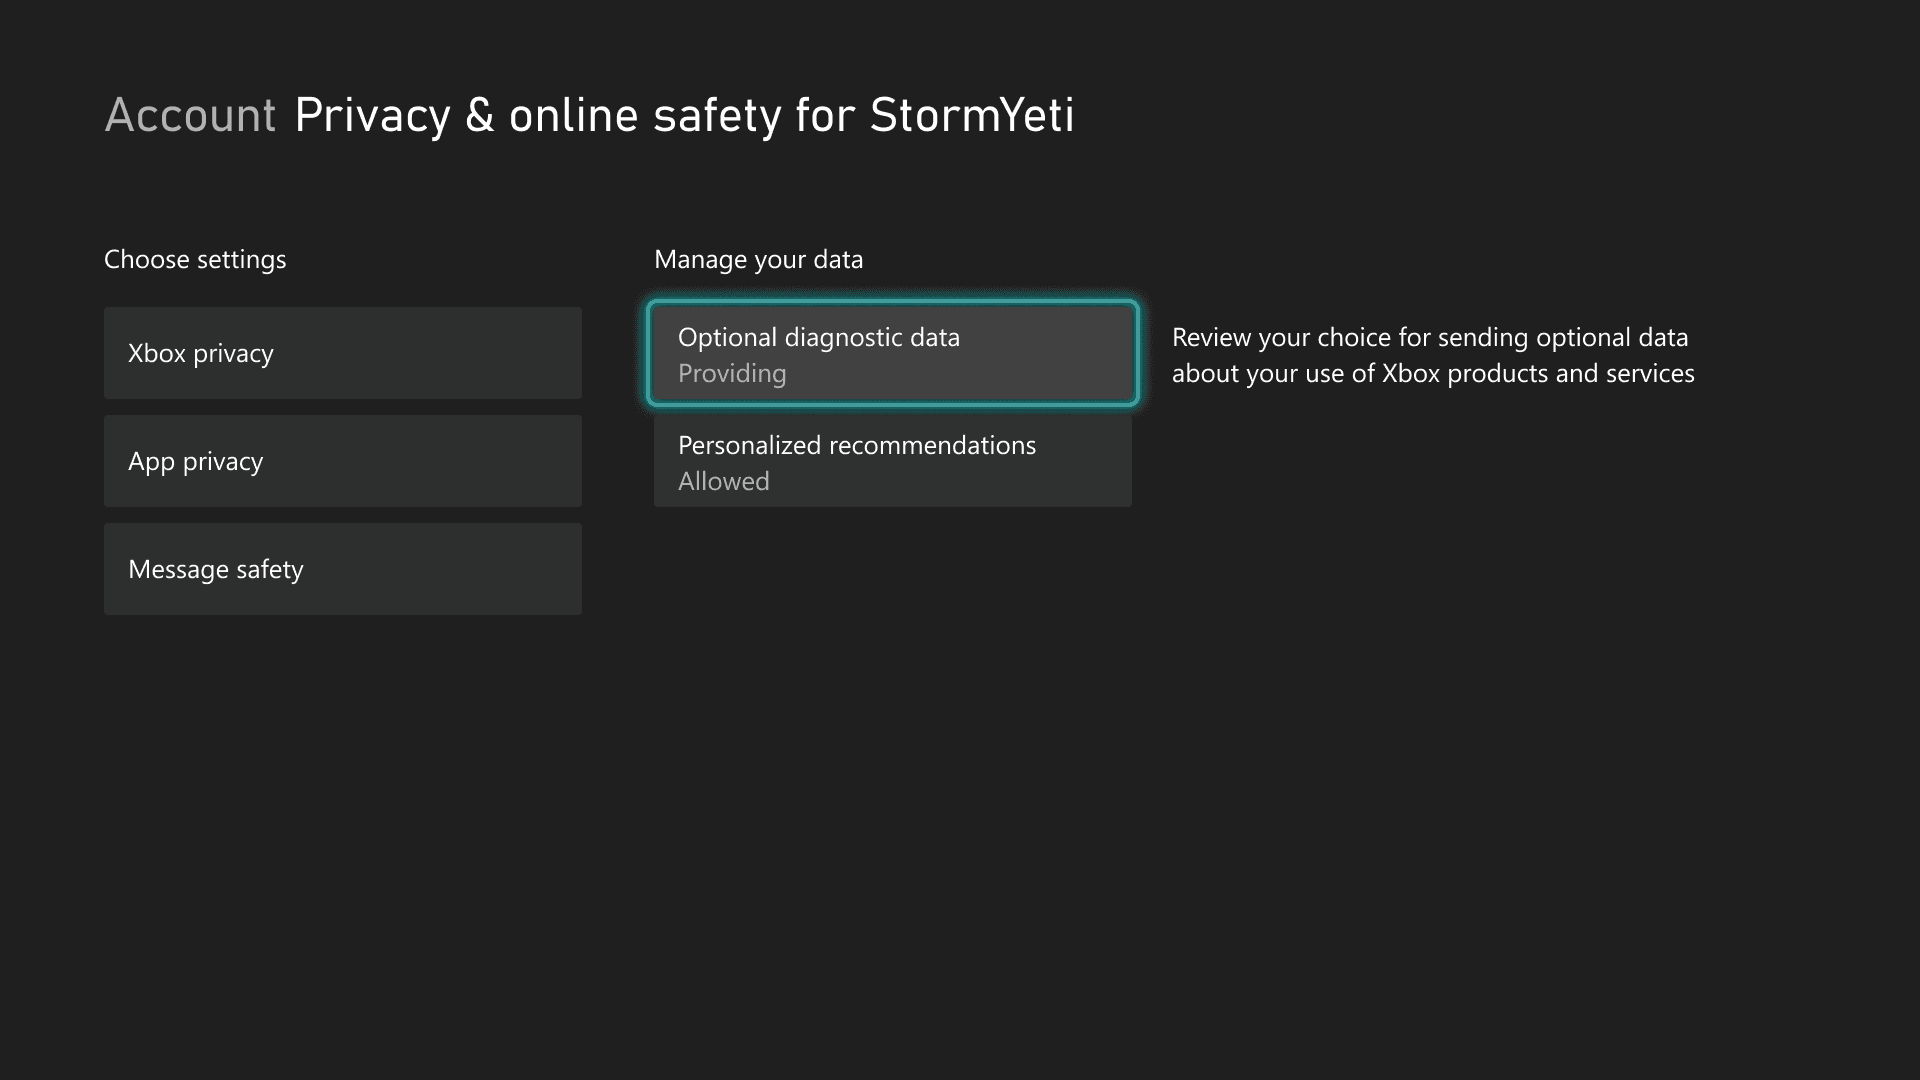Click the 'Providing' status under diagnostic data
The width and height of the screenshot is (1920, 1080).
pyautogui.click(x=732, y=373)
